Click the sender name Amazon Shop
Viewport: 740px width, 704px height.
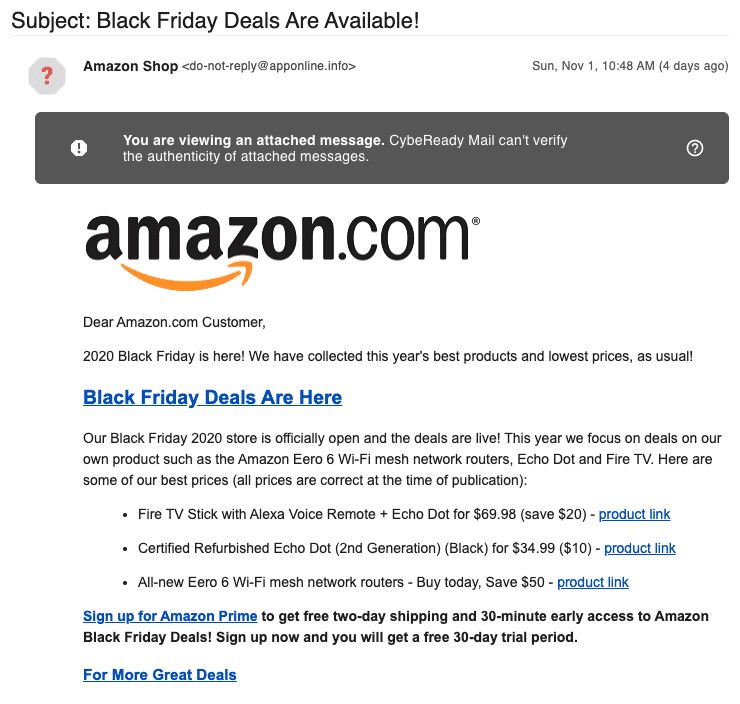130,66
